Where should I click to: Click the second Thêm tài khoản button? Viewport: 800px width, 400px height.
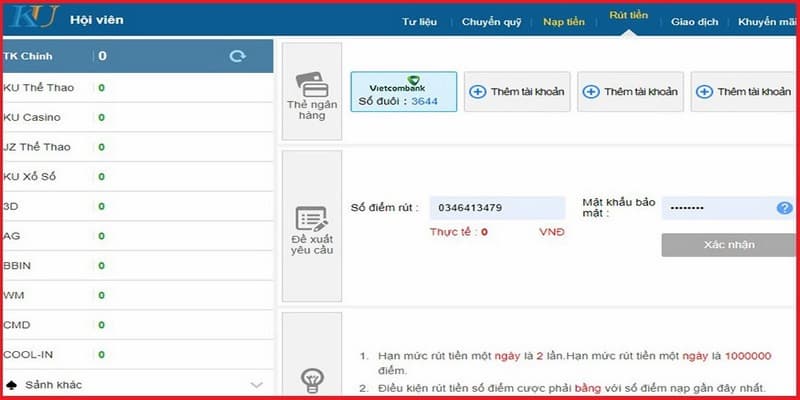631,92
